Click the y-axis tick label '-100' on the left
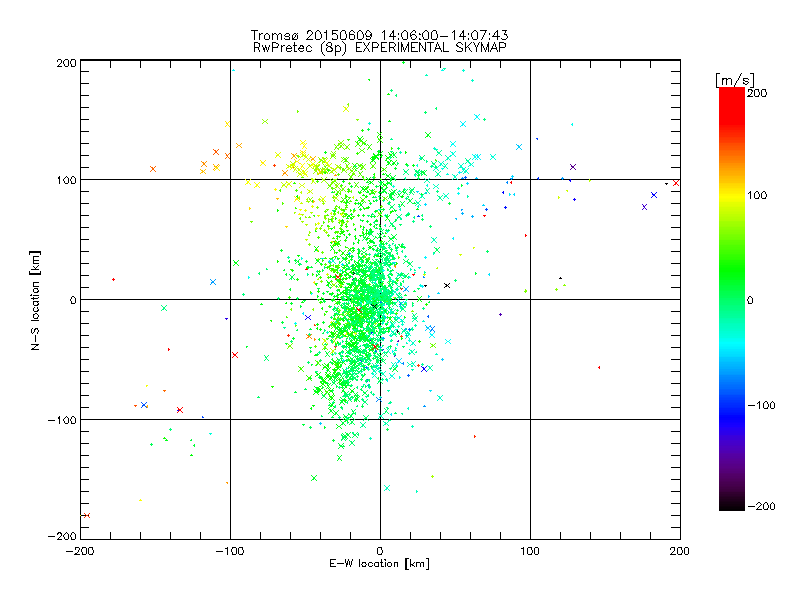800x600 pixels. 62,420
